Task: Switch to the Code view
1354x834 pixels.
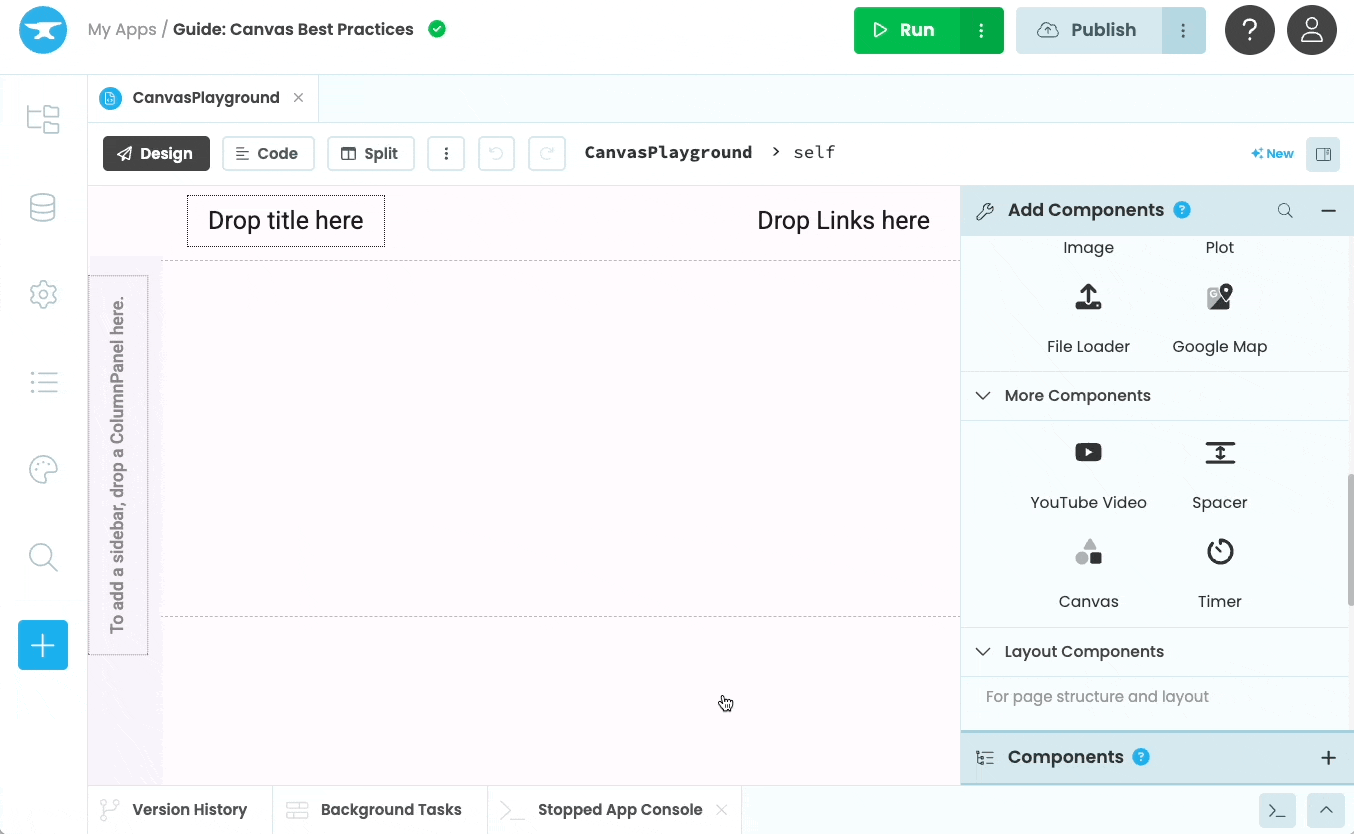Action: pos(268,153)
